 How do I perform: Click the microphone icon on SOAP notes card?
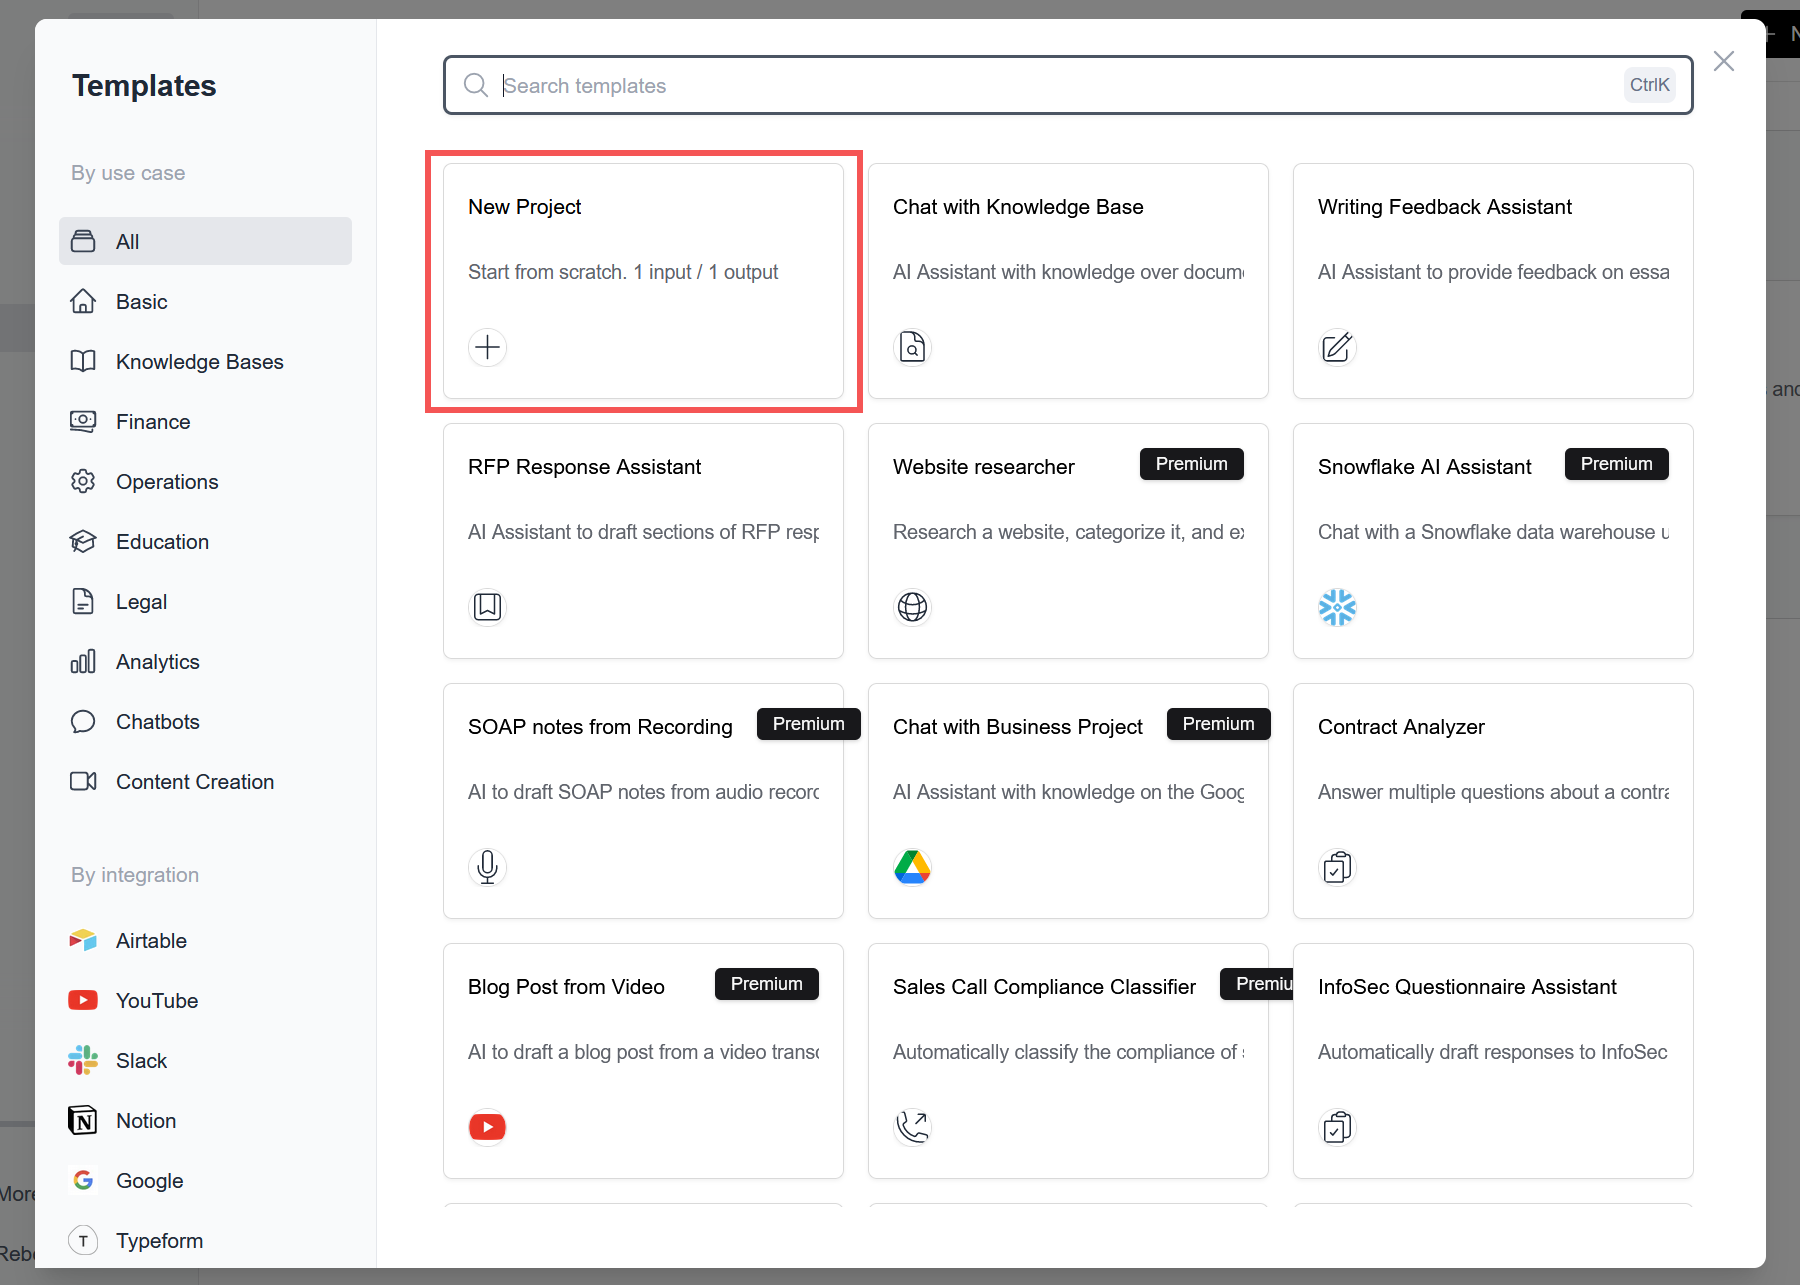click(x=487, y=867)
